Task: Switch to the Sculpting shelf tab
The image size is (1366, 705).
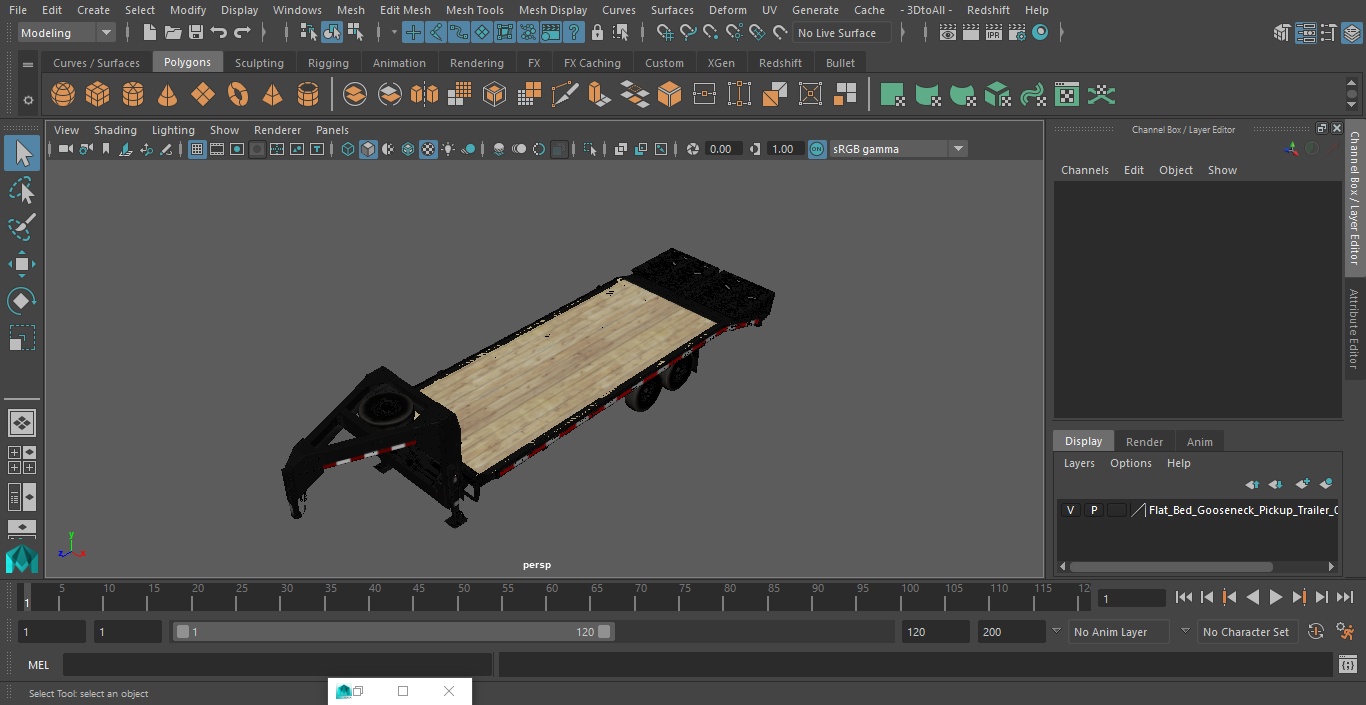Action: click(259, 63)
